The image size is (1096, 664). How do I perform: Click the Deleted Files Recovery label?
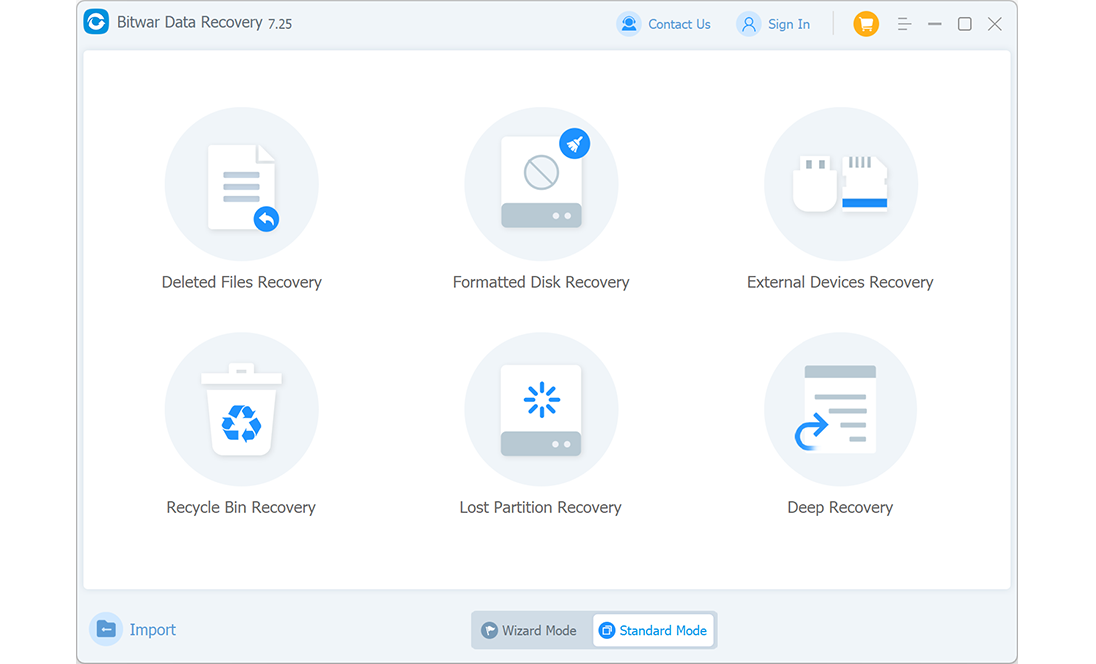pos(242,282)
